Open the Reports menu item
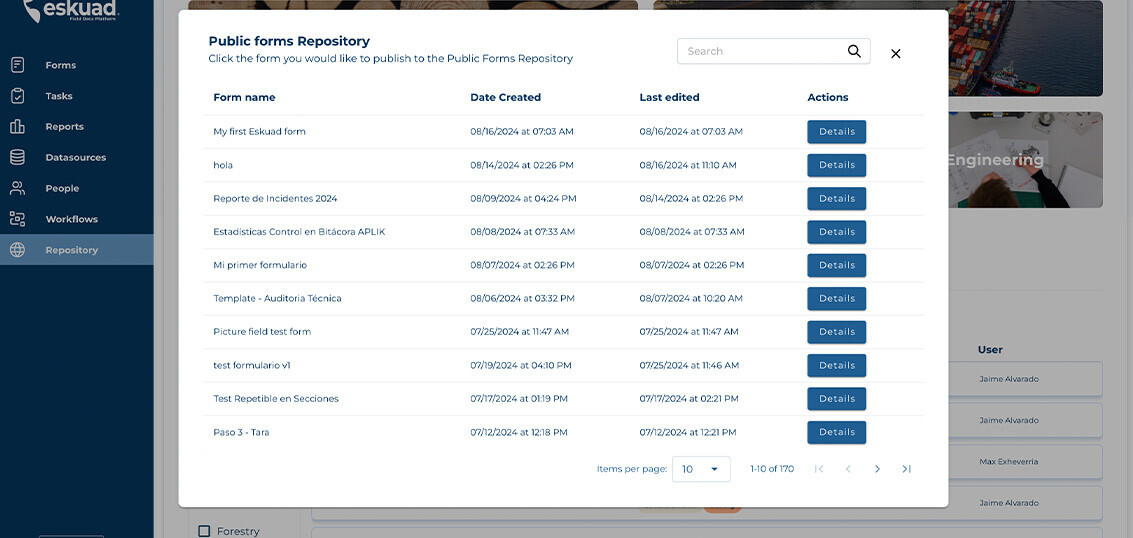1133x538 pixels. (x=77, y=126)
